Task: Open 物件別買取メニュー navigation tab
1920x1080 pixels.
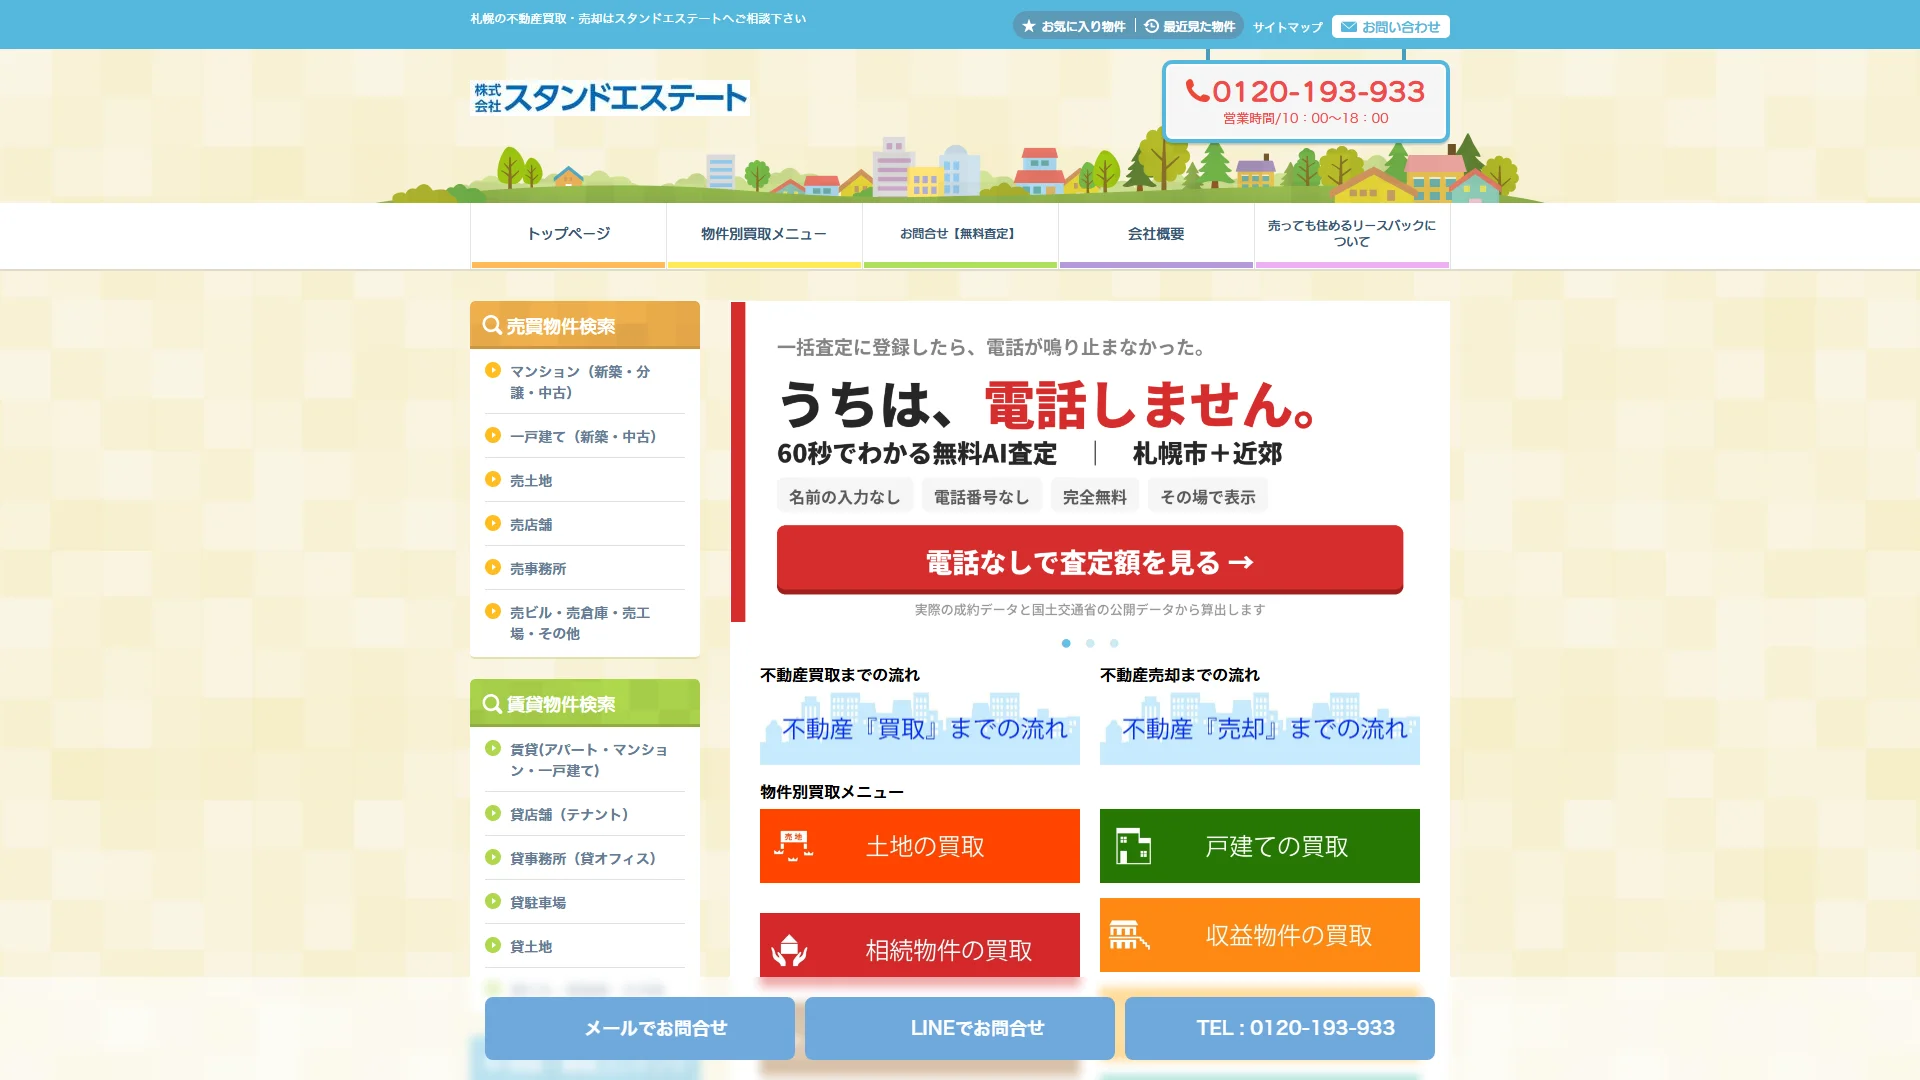Action: [764, 235]
